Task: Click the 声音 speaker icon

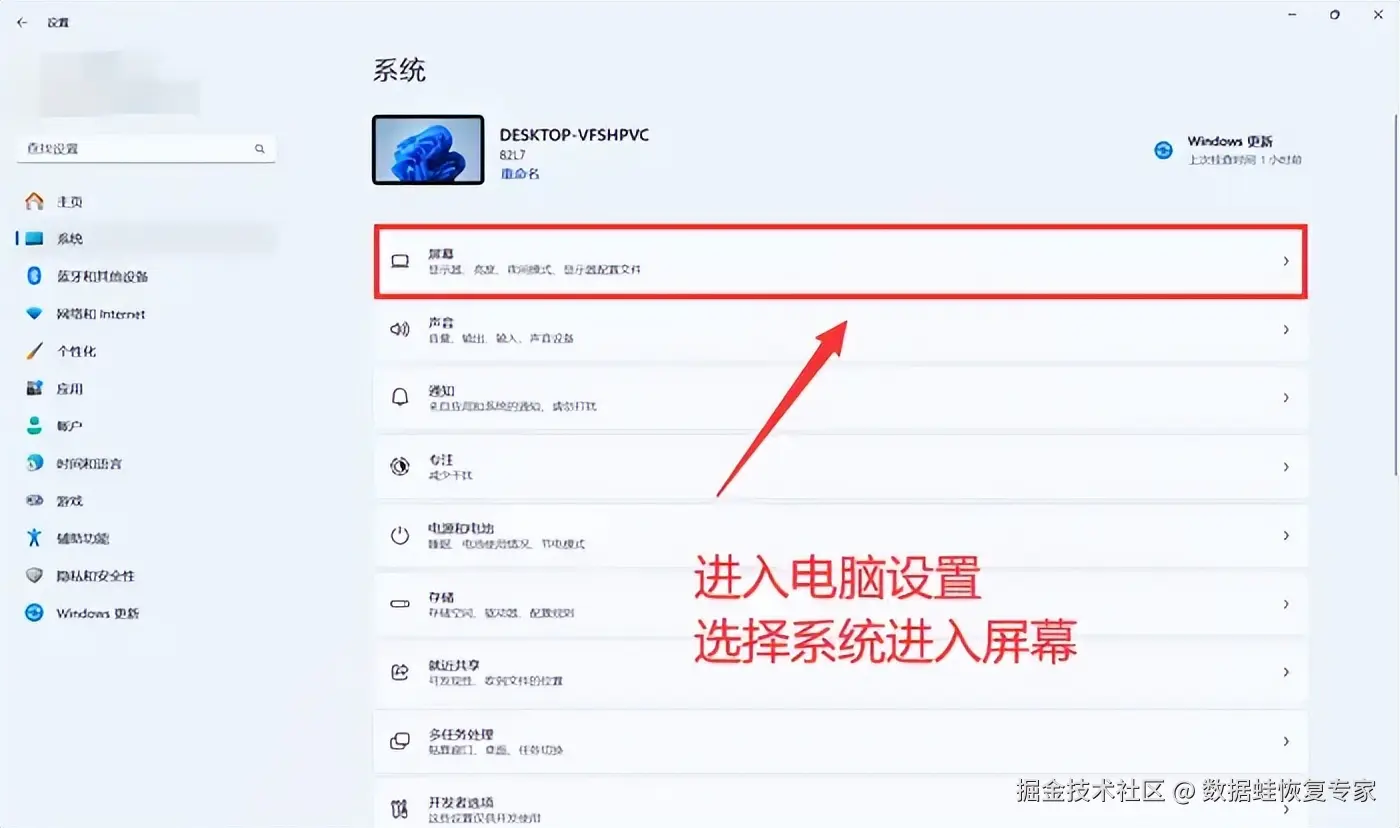Action: pos(400,329)
